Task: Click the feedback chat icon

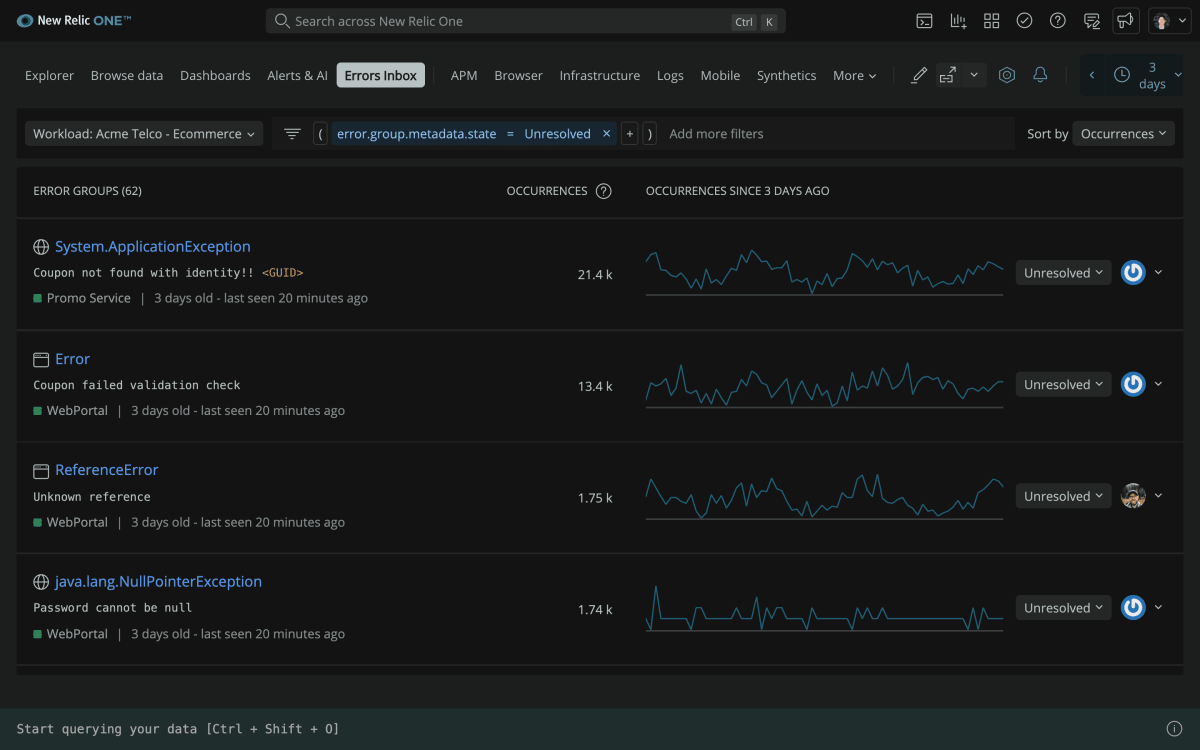Action: [x=1092, y=21]
